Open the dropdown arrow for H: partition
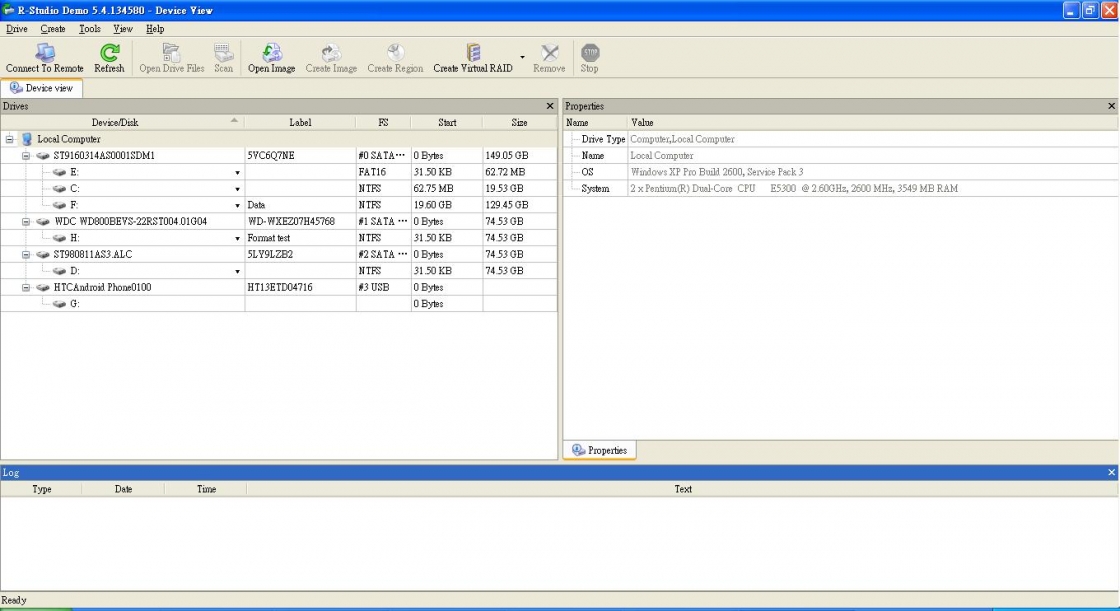Image resolution: width=1120 pixels, height=611 pixels. click(237, 239)
